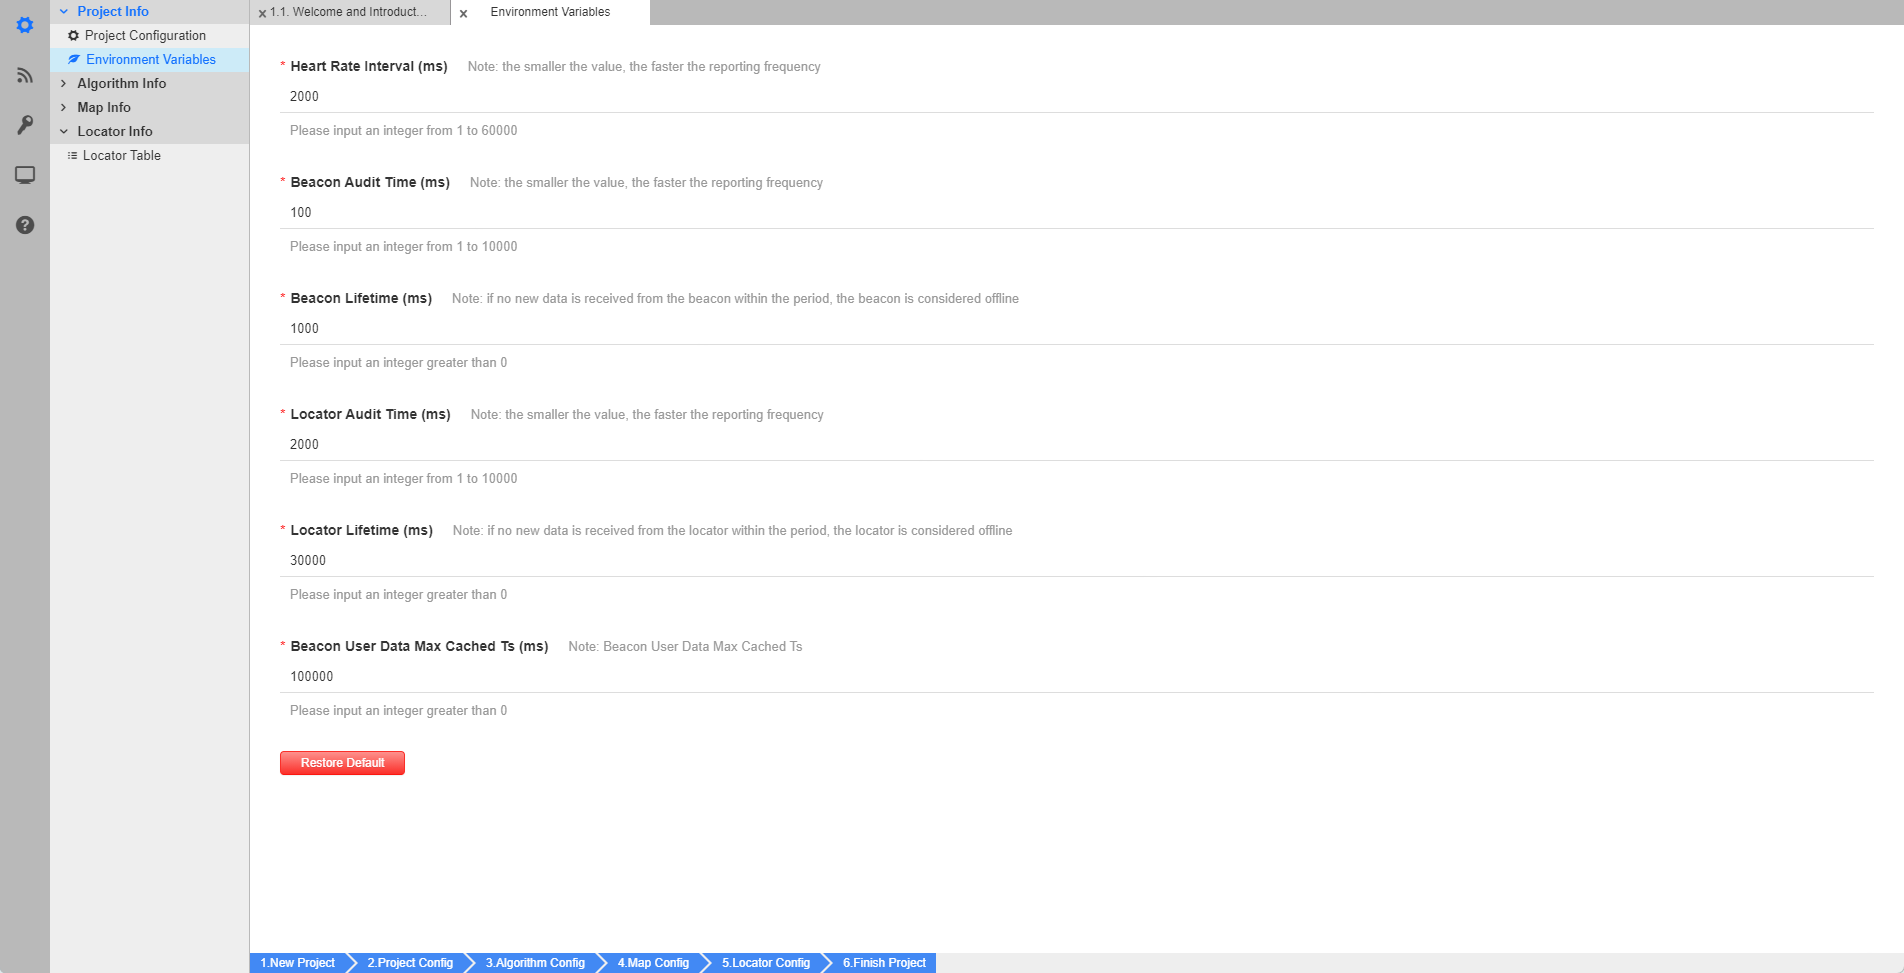Open the Help question mark icon

point(24,225)
